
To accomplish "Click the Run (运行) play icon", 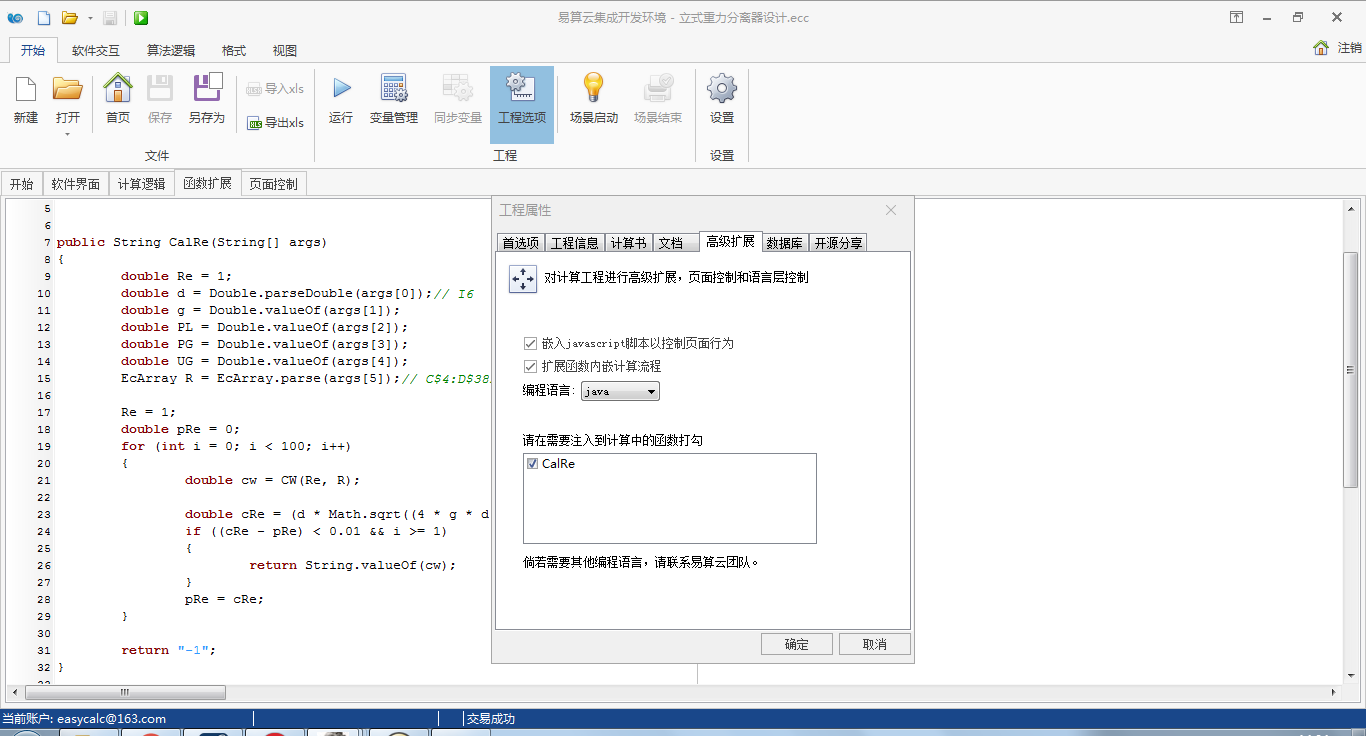I will tap(341, 90).
